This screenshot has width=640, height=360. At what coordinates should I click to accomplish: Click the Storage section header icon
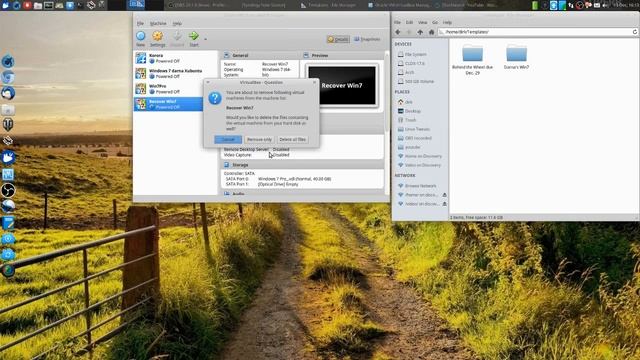tap(227, 165)
